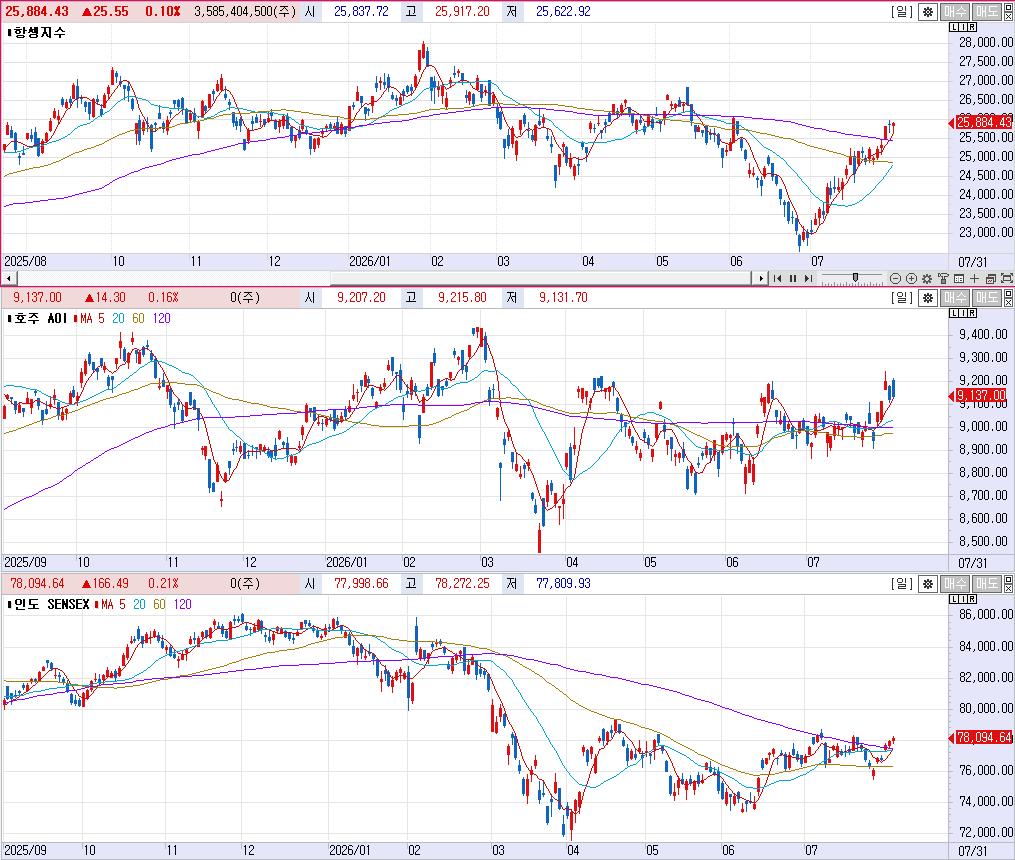Open settings gear on India SENSEX chart header

(x=928, y=584)
